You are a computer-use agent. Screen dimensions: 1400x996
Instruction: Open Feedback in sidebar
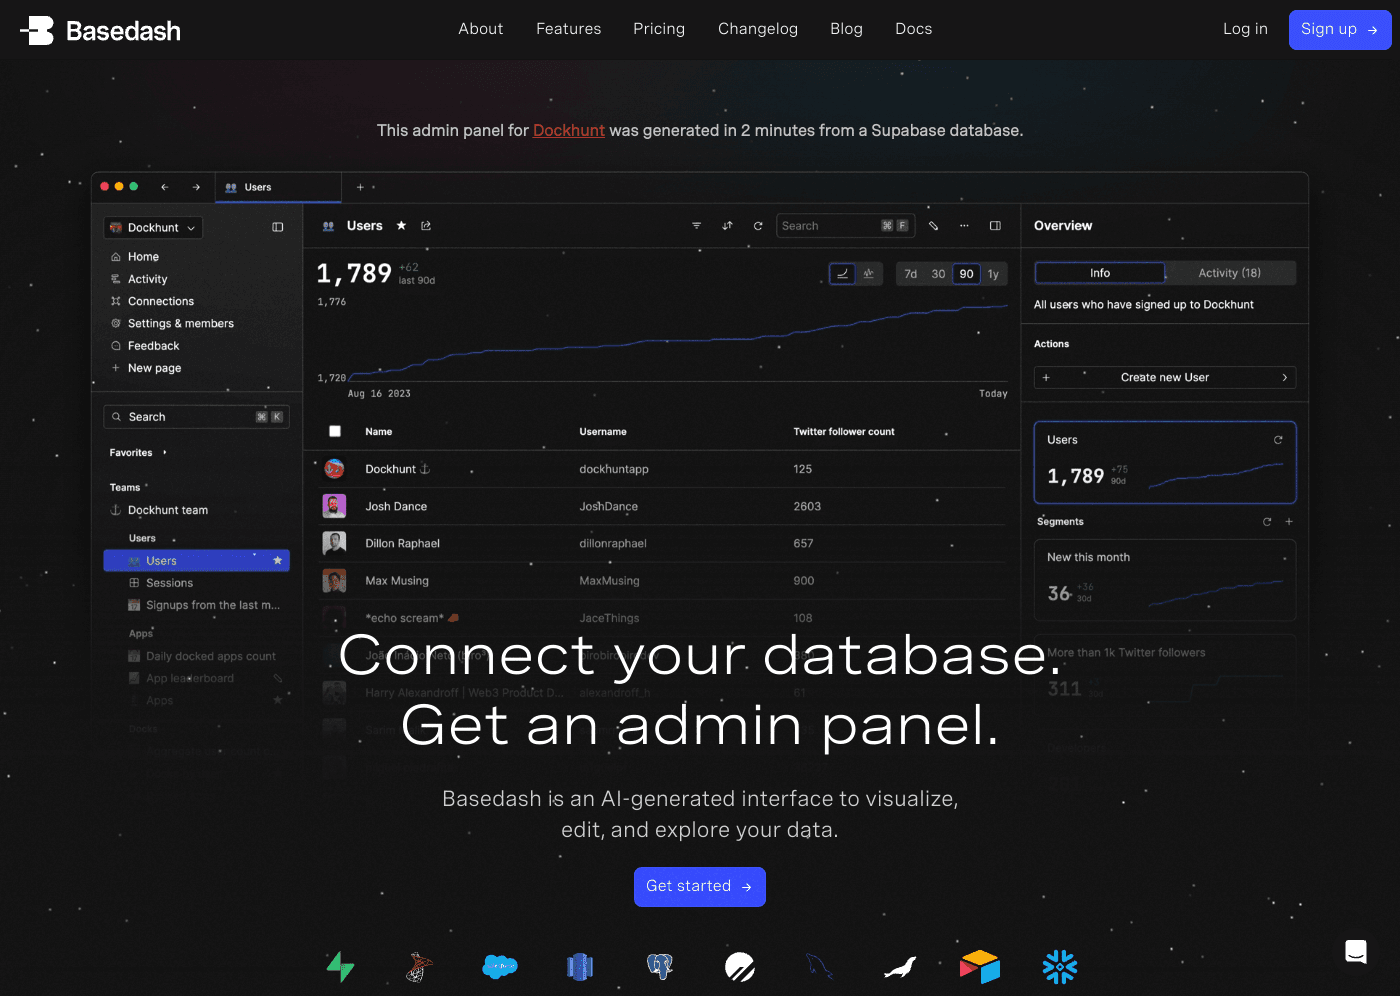pyautogui.click(x=153, y=346)
